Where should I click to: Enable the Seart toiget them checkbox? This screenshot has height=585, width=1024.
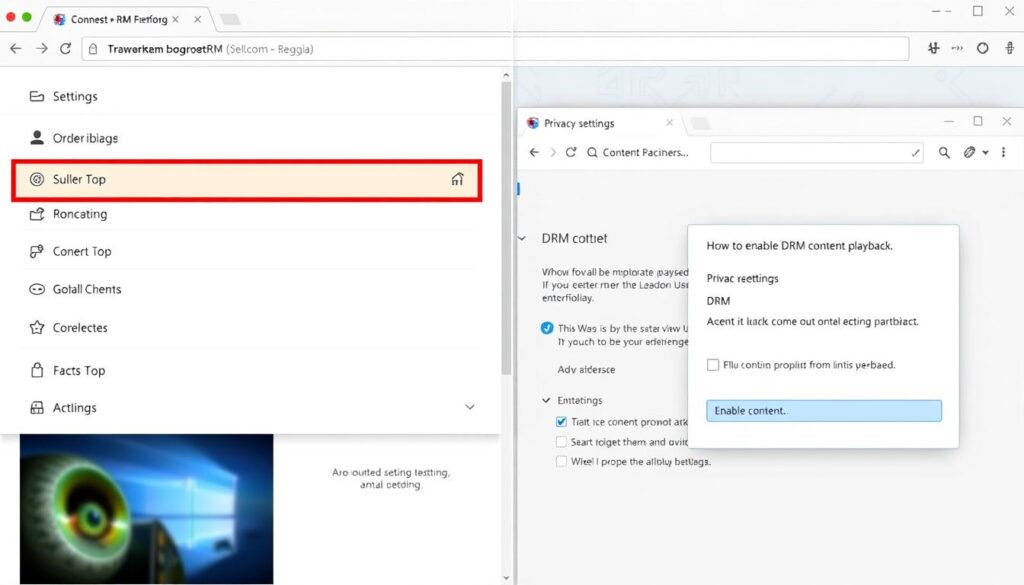[x=562, y=441]
